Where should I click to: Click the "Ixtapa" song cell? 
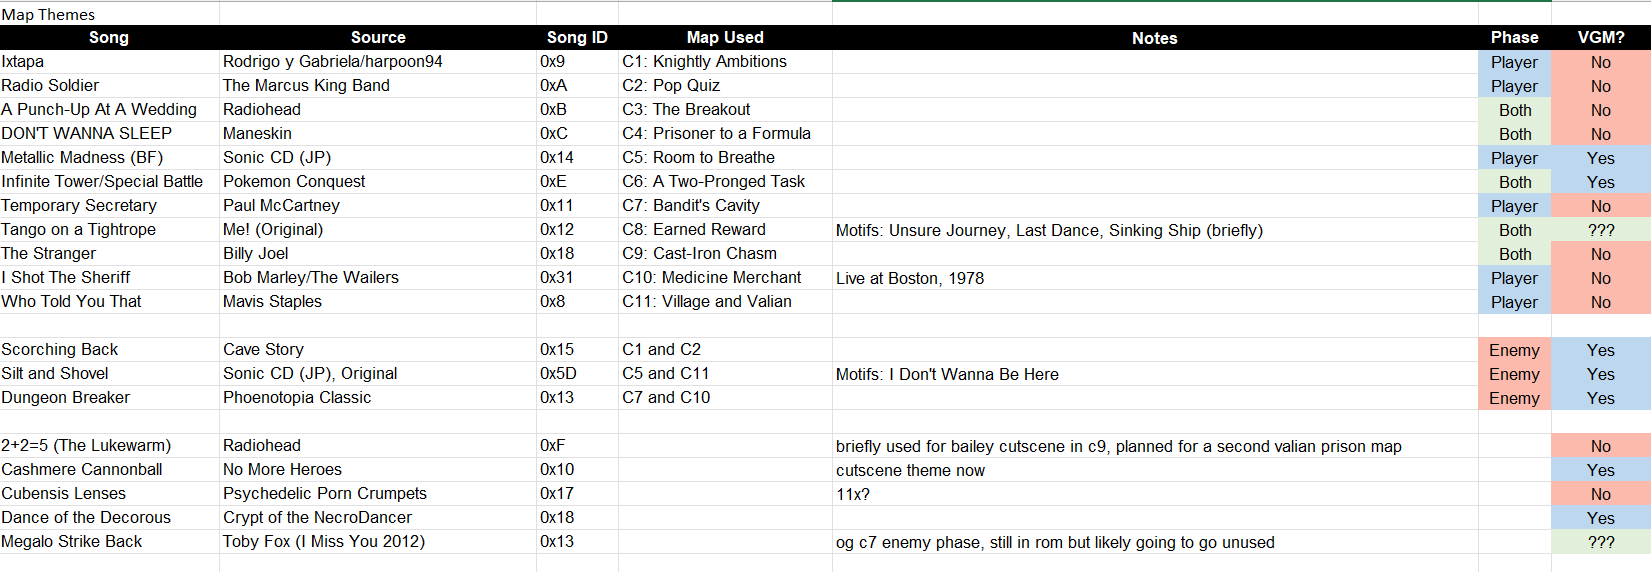pyautogui.click(x=23, y=62)
